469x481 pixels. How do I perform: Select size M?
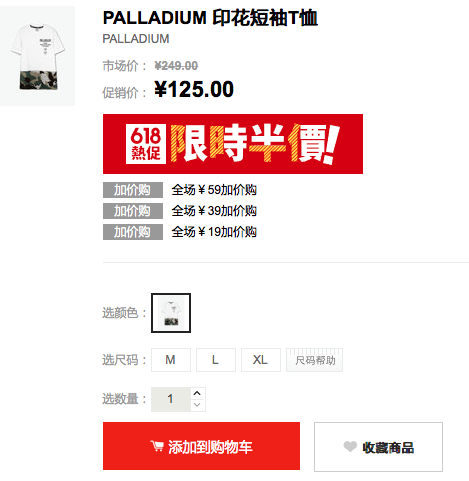[x=171, y=360]
